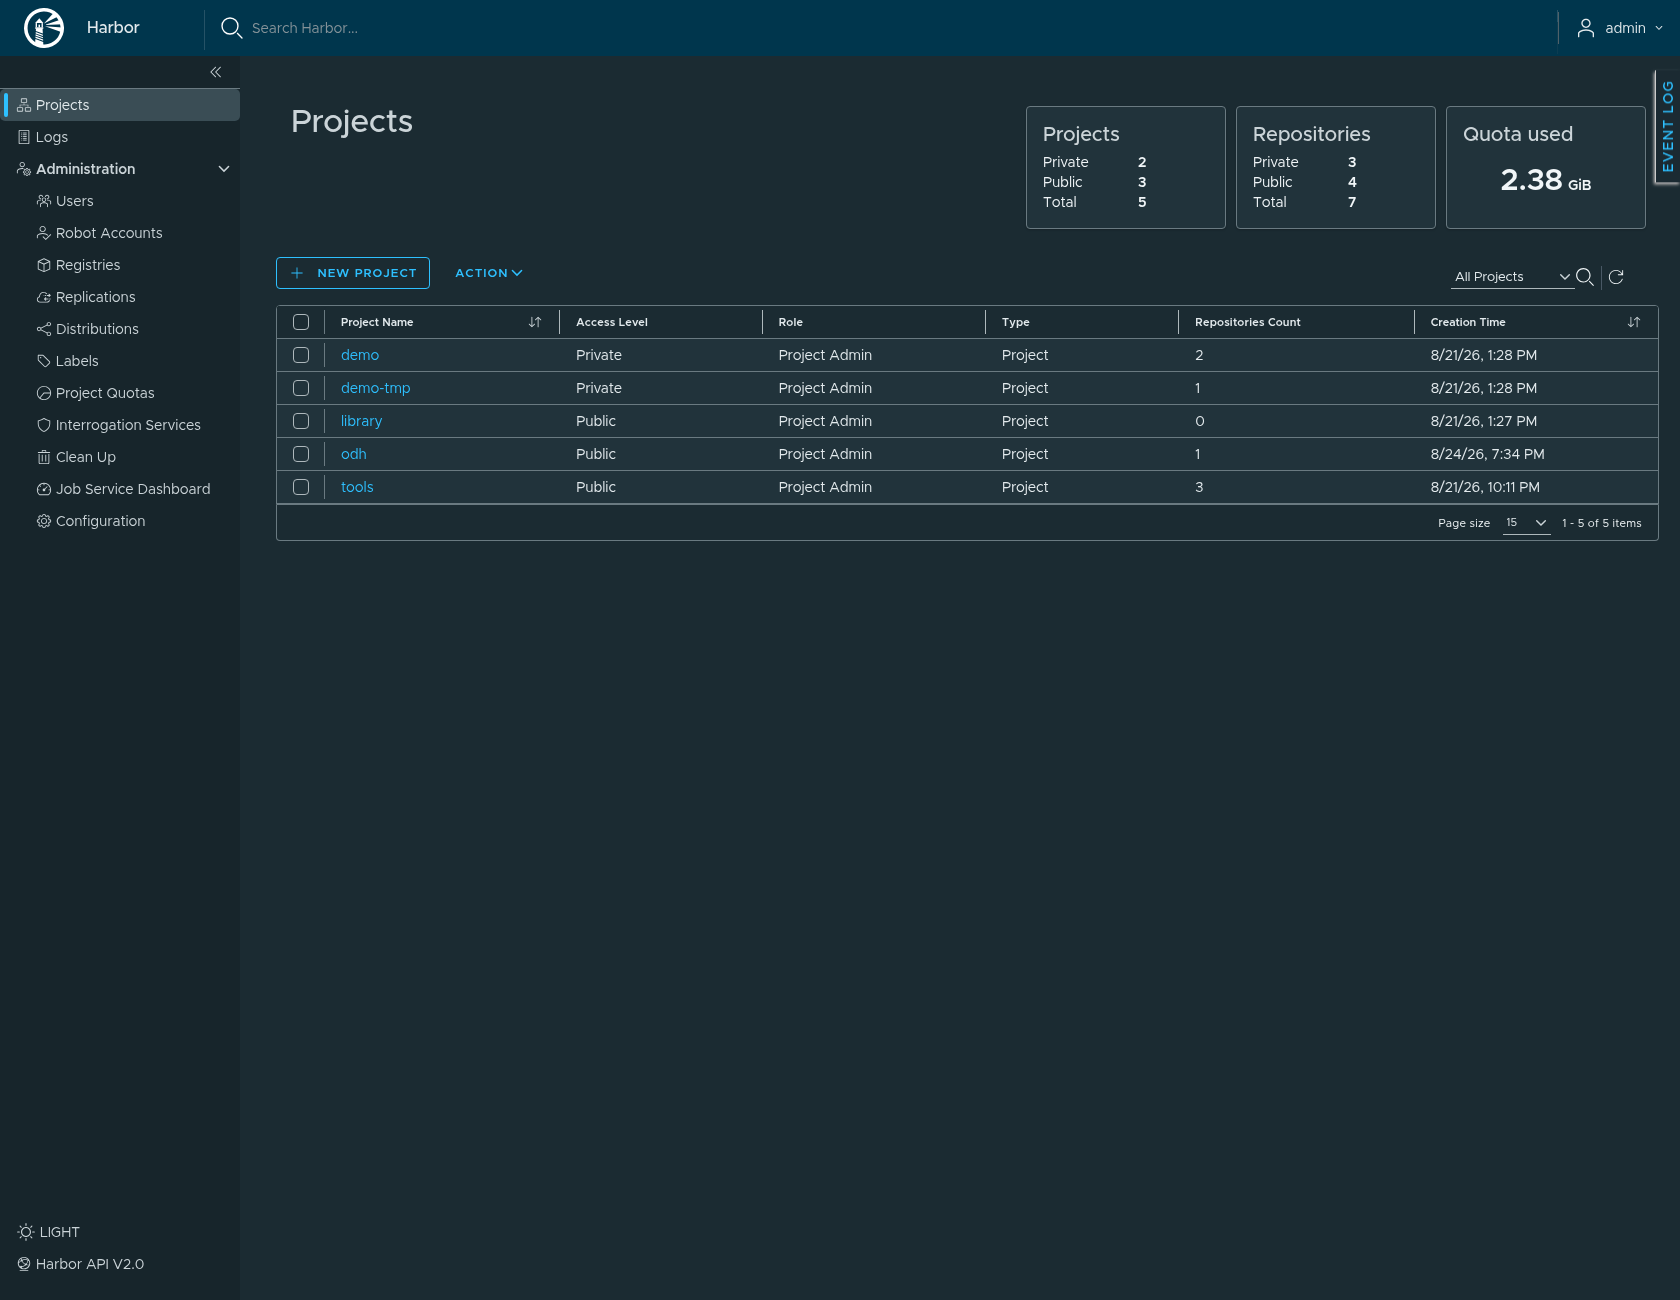Click the Distributions share icon
This screenshot has width=1680, height=1300.
pos(44,329)
